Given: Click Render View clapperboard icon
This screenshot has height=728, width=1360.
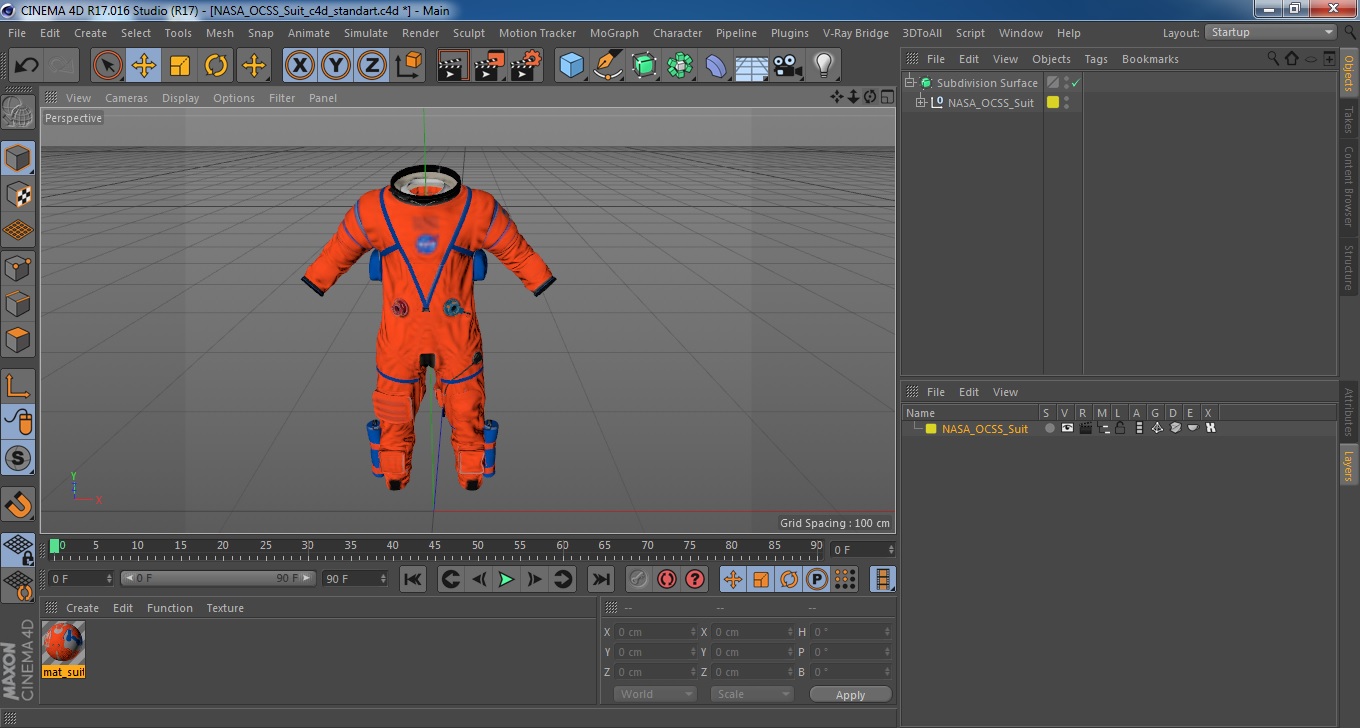Looking at the screenshot, I should coord(453,66).
